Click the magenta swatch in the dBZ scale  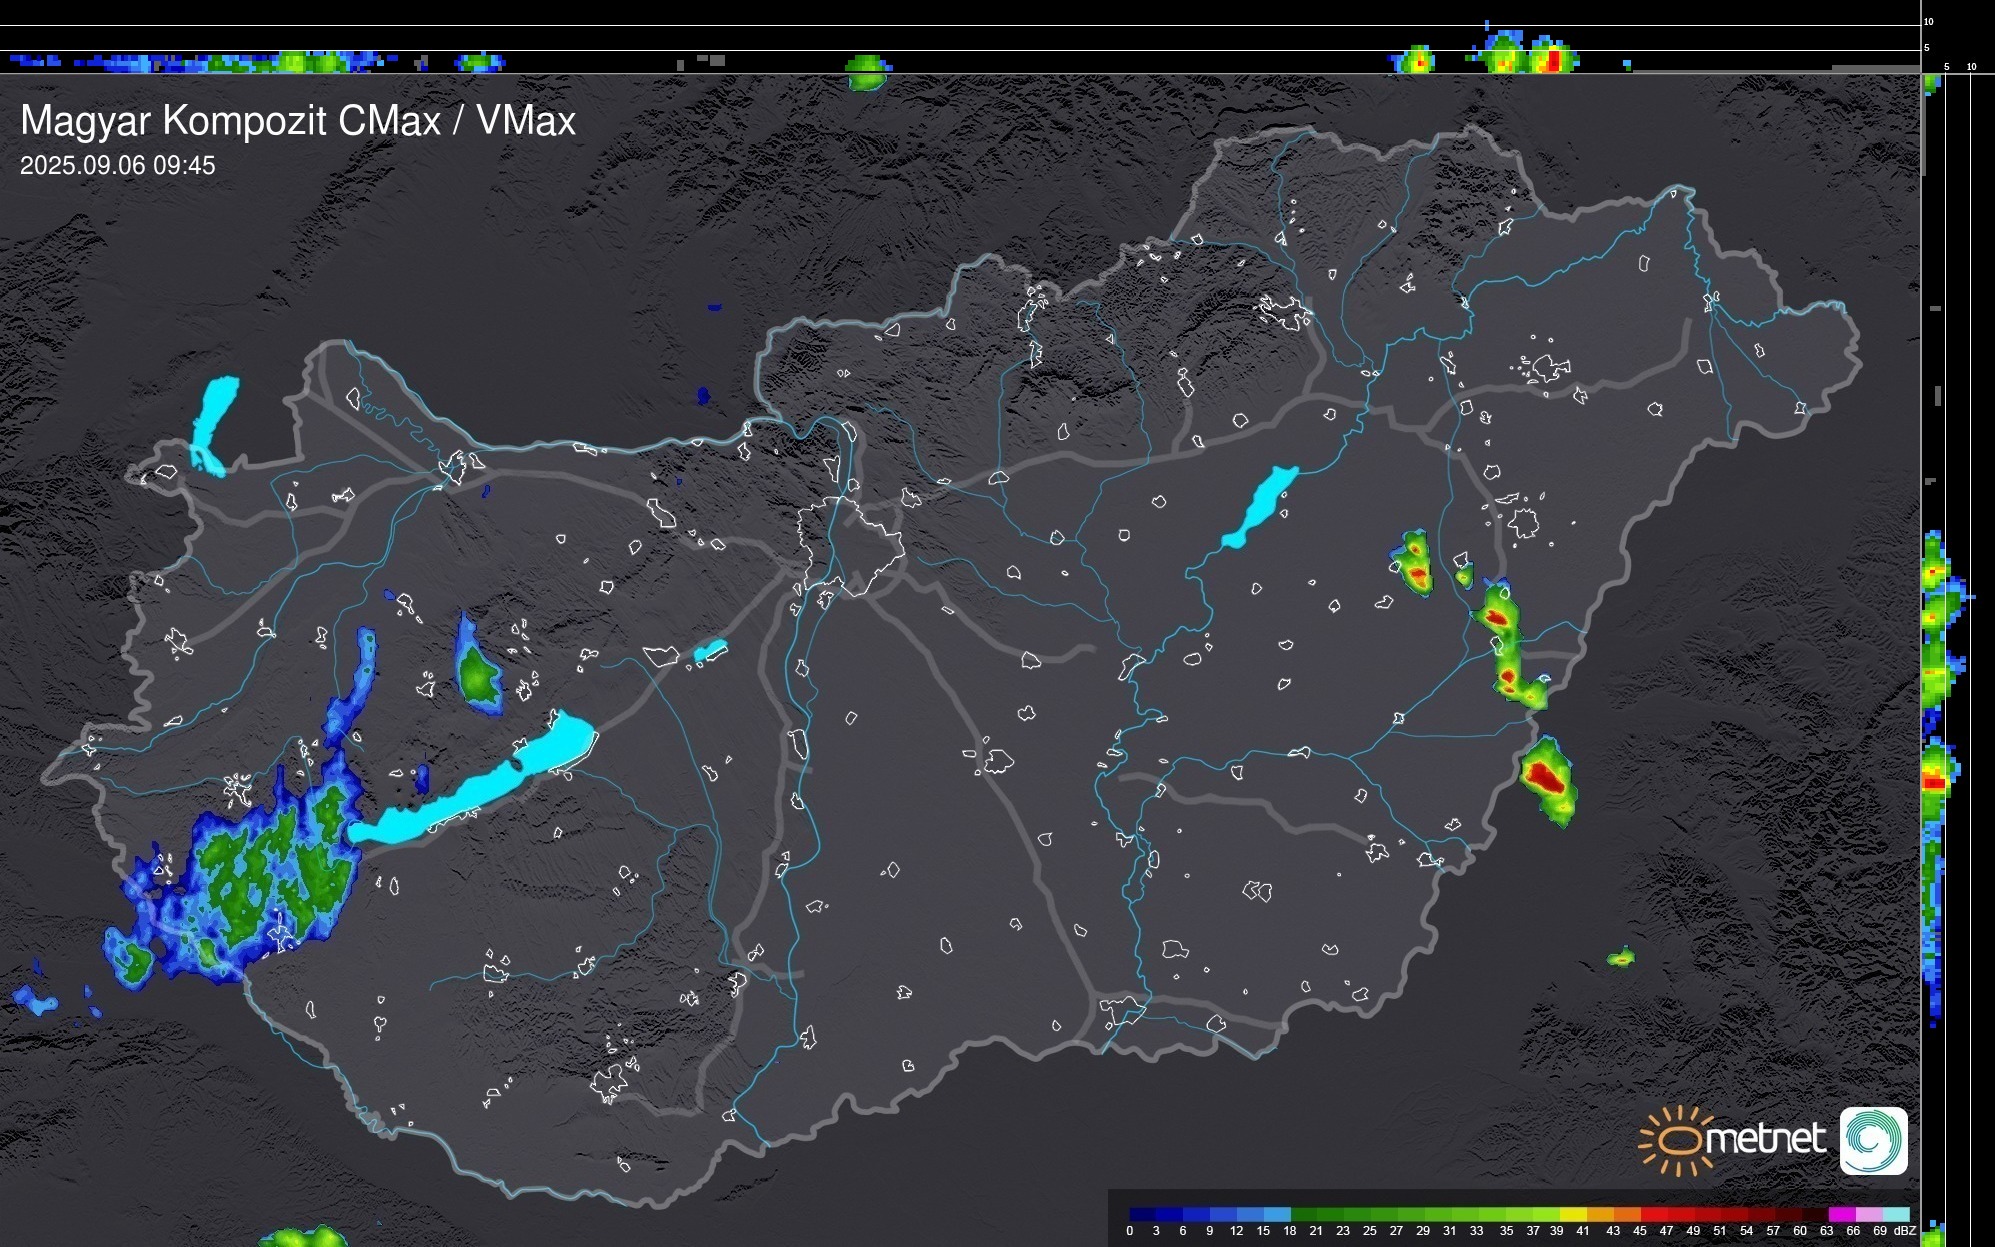tap(1841, 1214)
